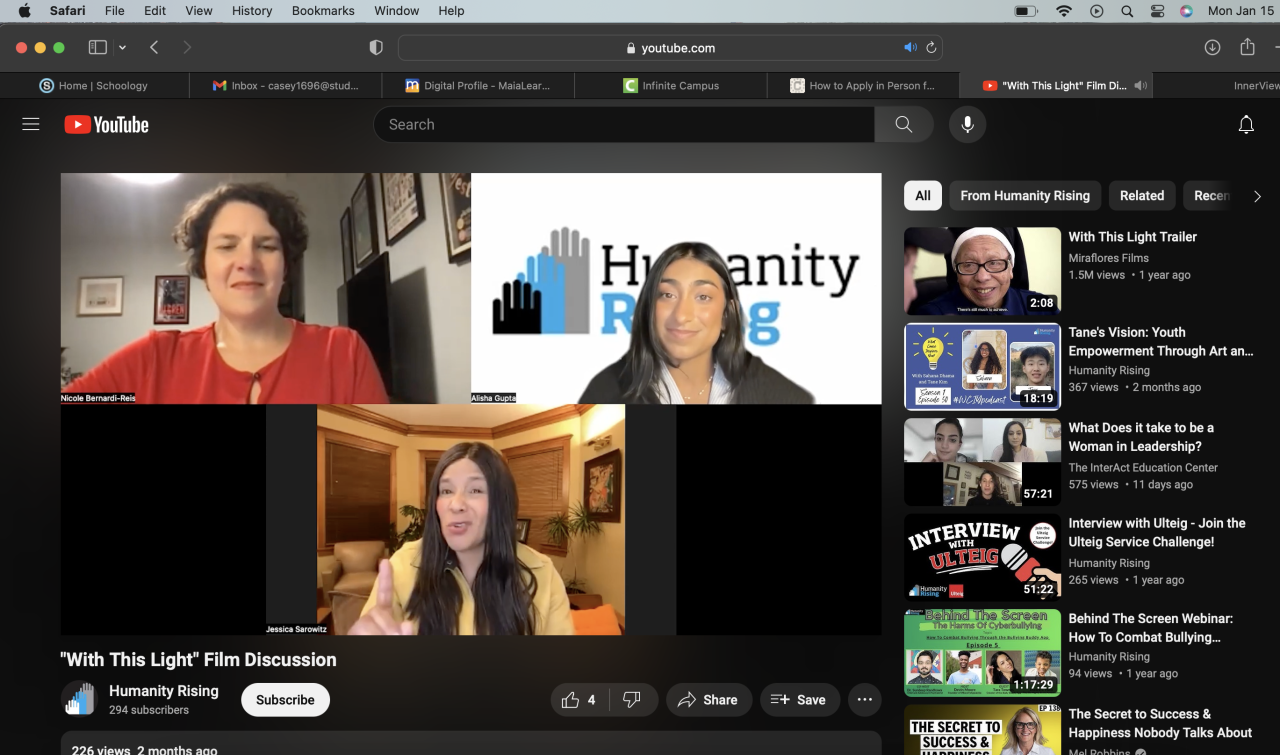Open Safari's View menu
This screenshot has width=1280, height=755.
tap(199, 11)
